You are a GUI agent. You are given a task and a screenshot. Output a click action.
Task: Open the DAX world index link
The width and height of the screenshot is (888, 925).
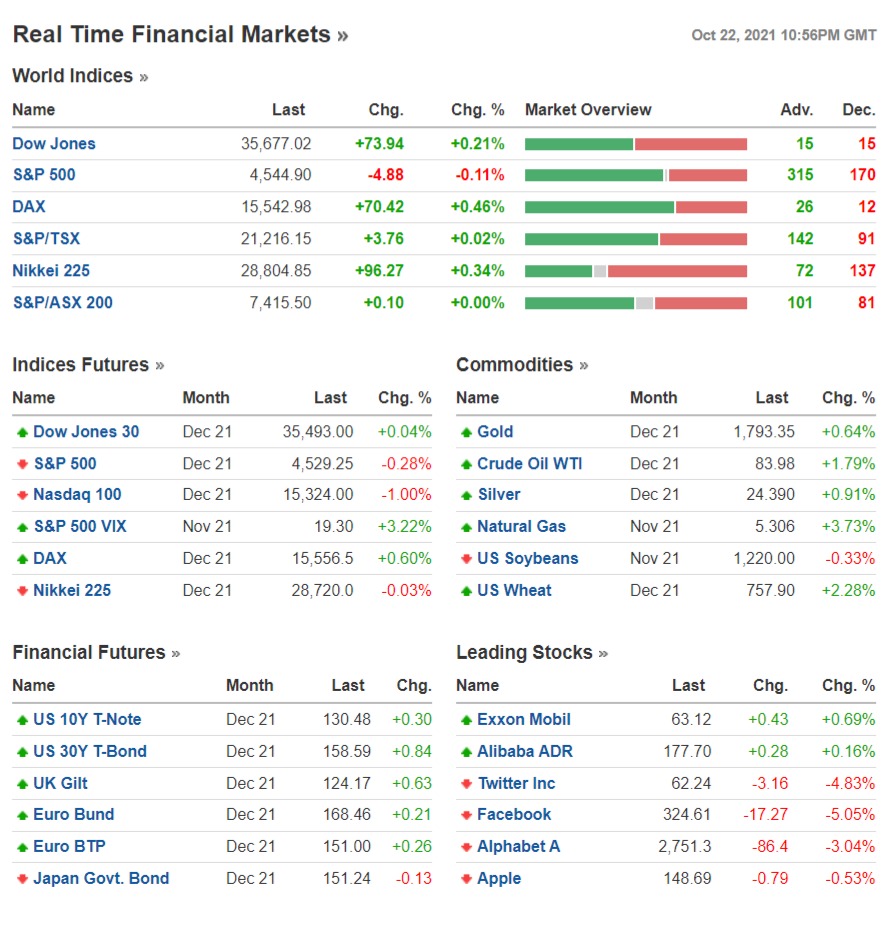(x=29, y=206)
